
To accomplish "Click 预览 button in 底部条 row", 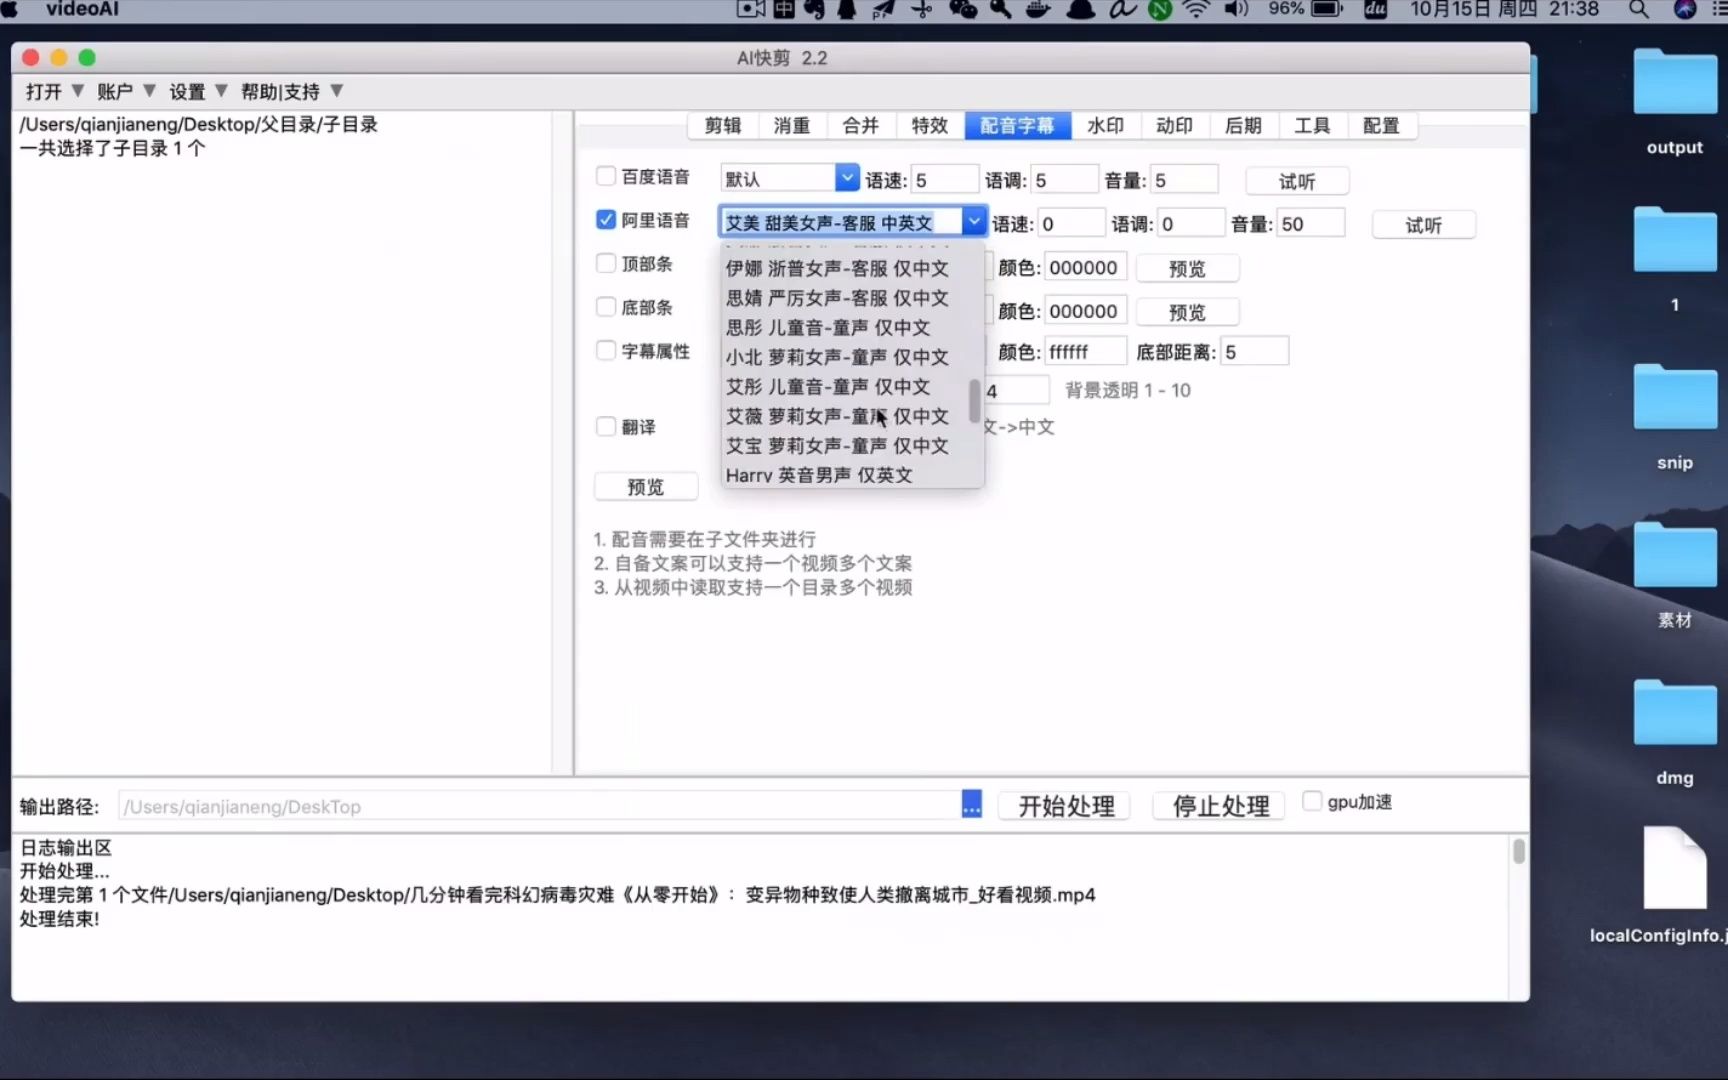I will (x=1187, y=312).
